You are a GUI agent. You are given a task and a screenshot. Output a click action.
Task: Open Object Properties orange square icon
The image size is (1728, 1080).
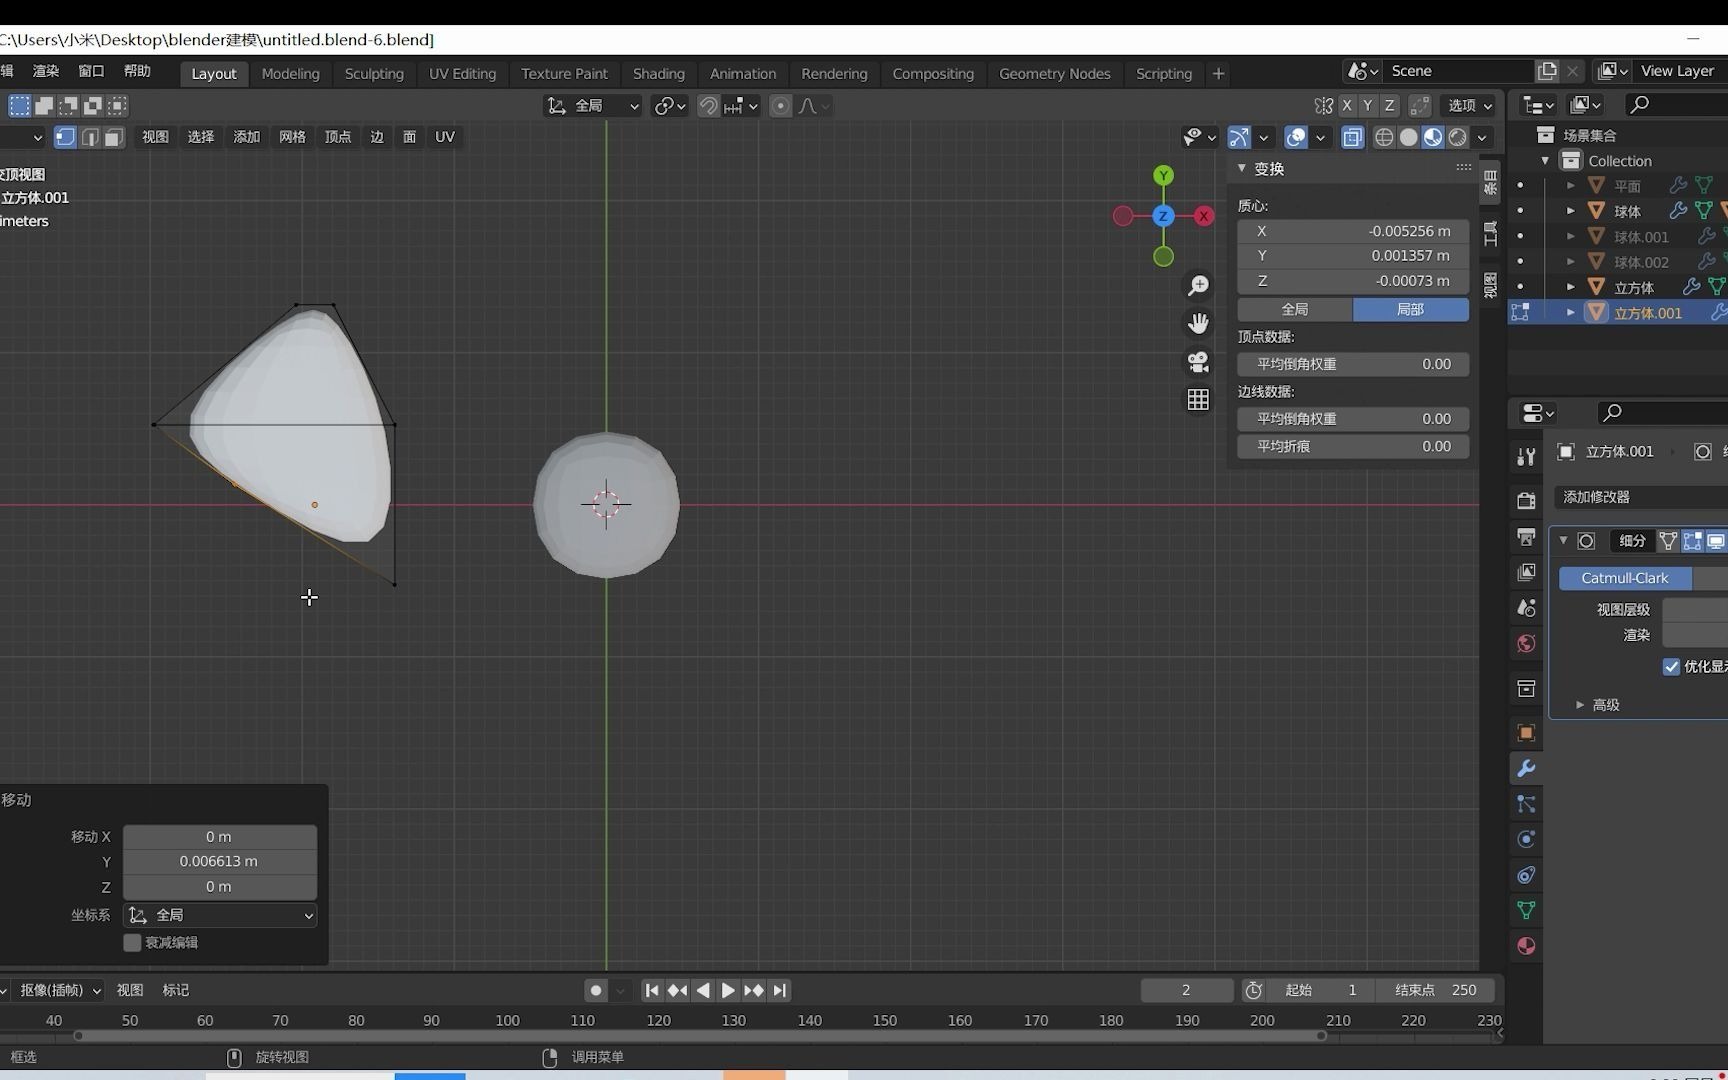[x=1525, y=732]
